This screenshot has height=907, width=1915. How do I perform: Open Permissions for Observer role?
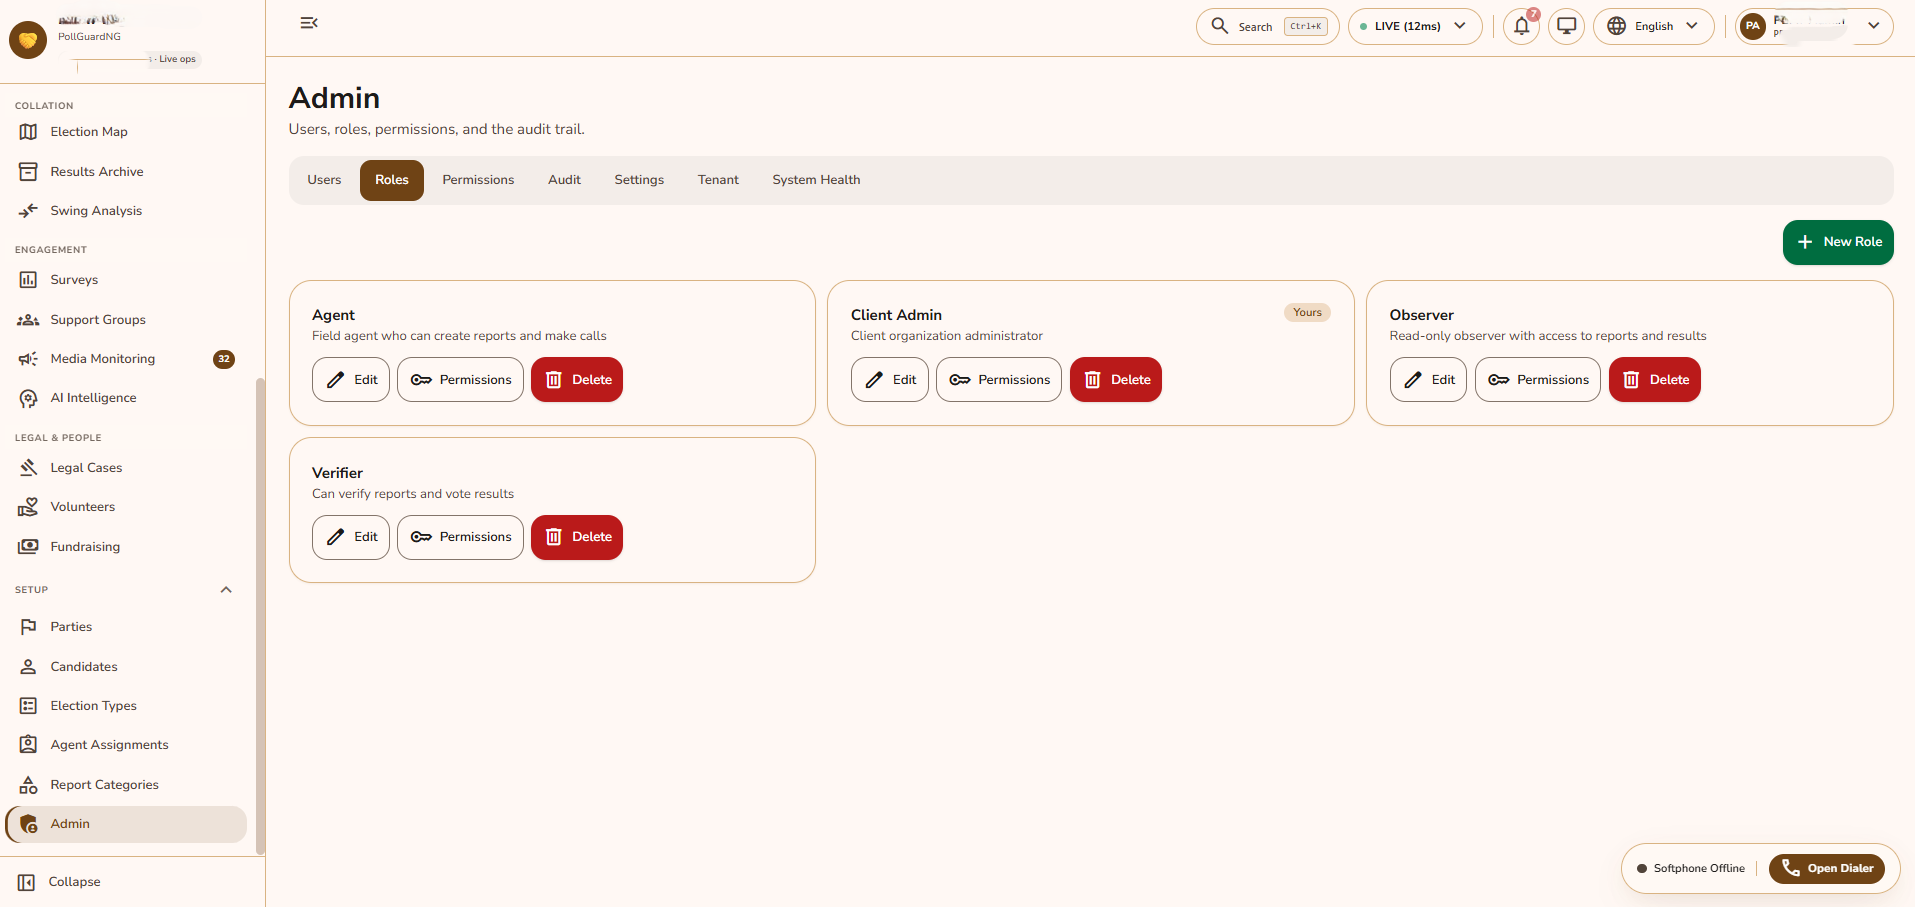coord(1538,380)
